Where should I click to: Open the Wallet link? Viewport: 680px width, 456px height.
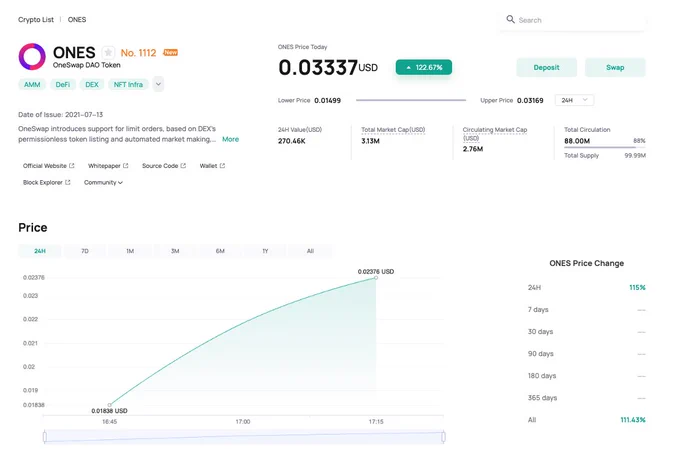pos(208,166)
